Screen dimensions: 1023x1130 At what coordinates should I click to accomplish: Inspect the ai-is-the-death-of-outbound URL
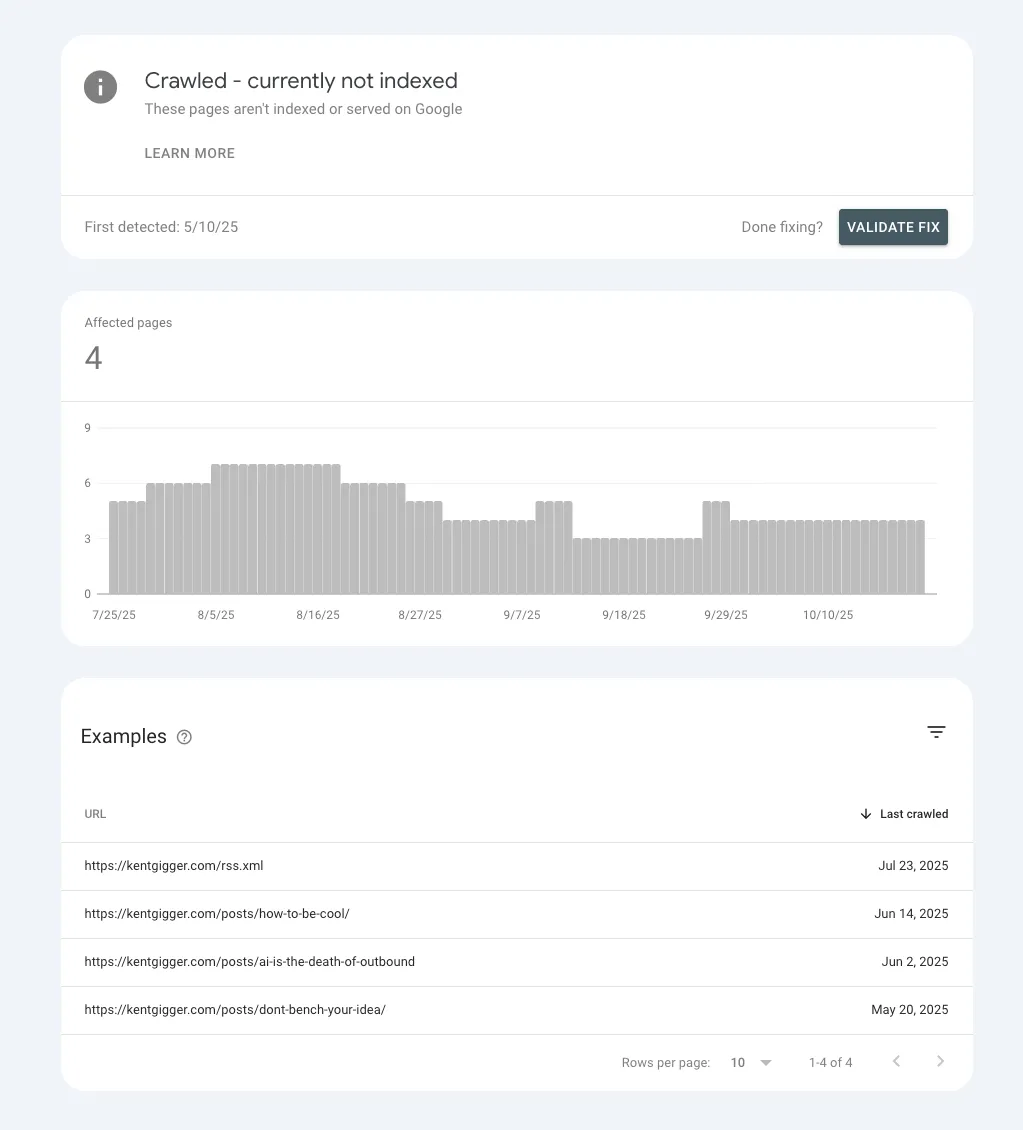[249, 962]
